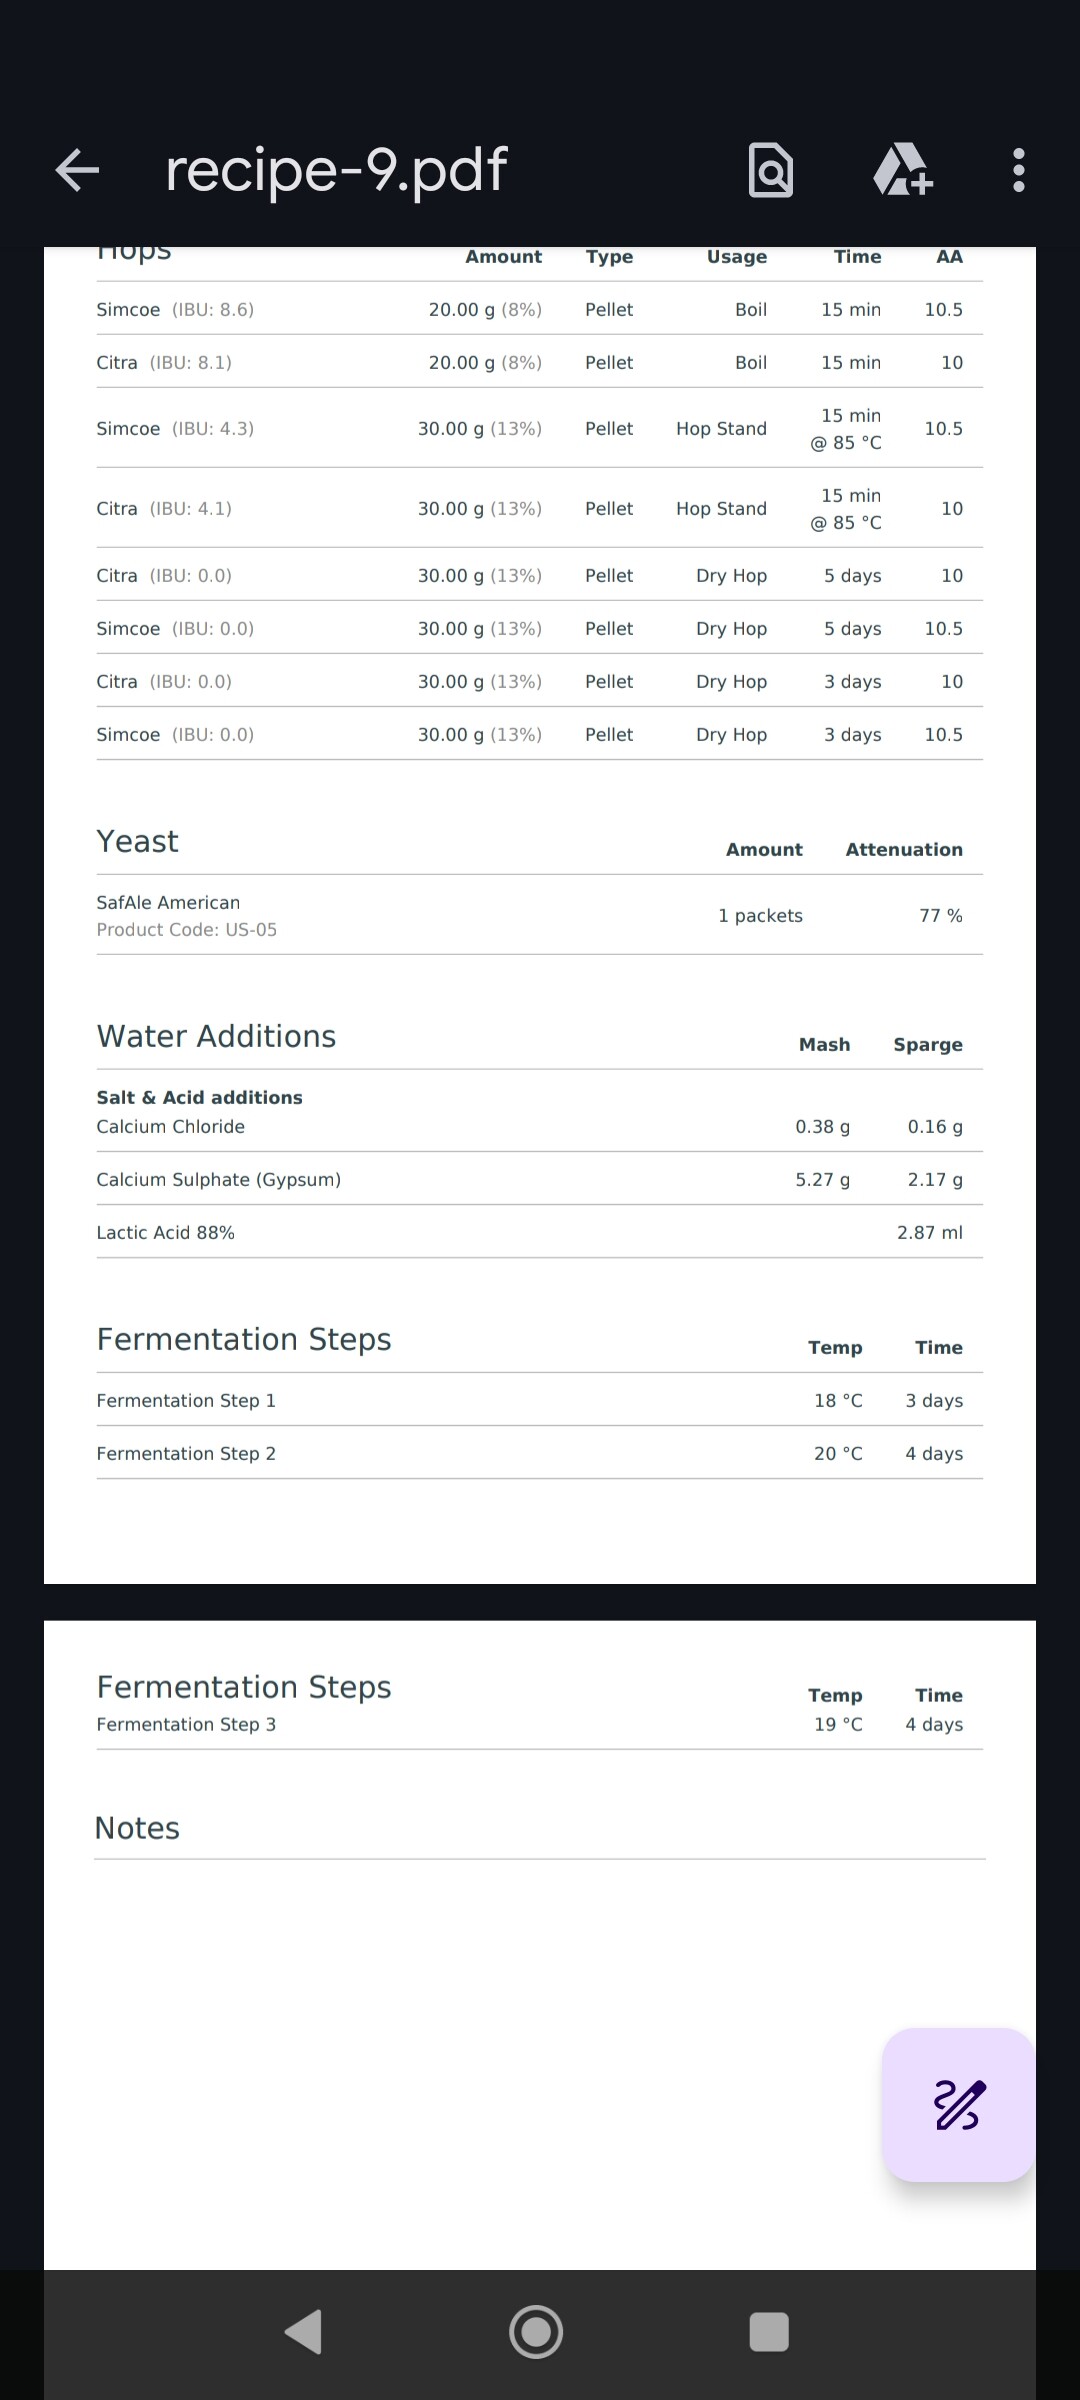This screenshot has height=2400, width=1080.
Task: Tap the purple annotate pen button
Action: [958, 2105]
